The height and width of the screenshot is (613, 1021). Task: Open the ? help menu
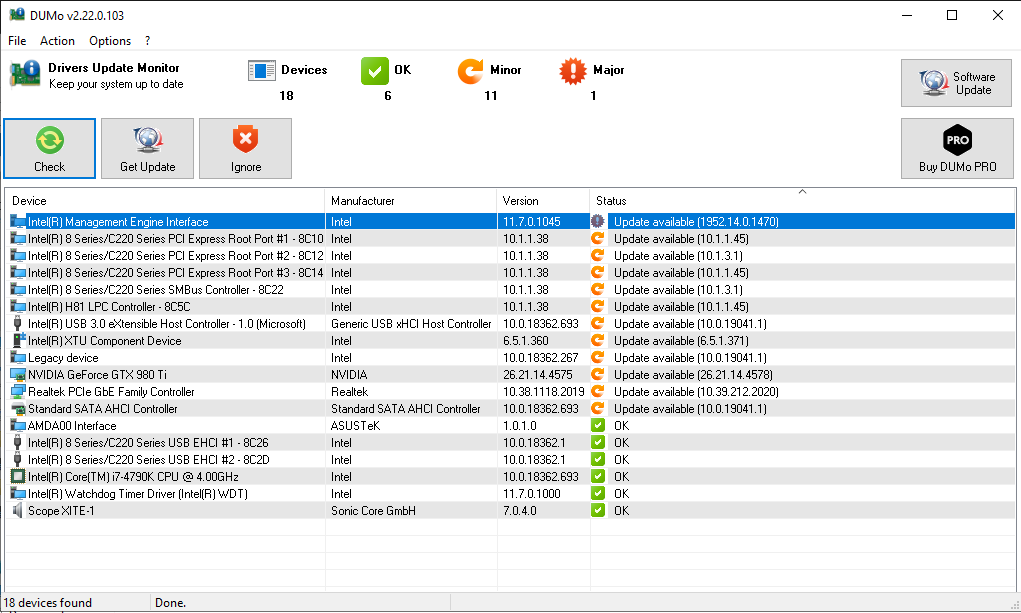pos(148,41)
